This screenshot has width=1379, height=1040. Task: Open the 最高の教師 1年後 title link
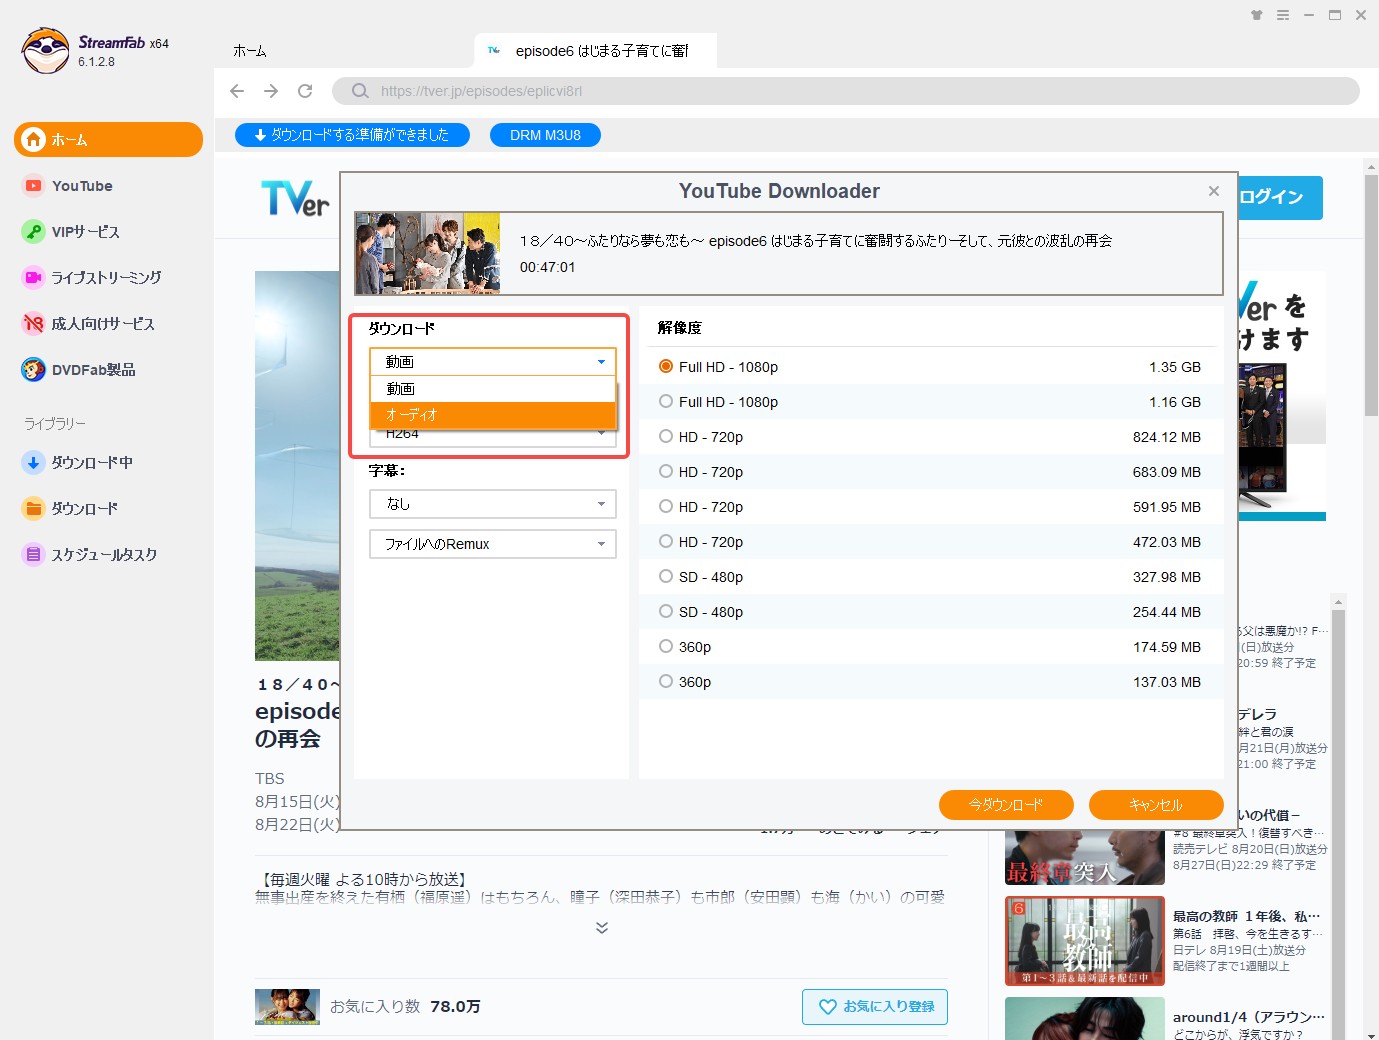[1246, 916]
